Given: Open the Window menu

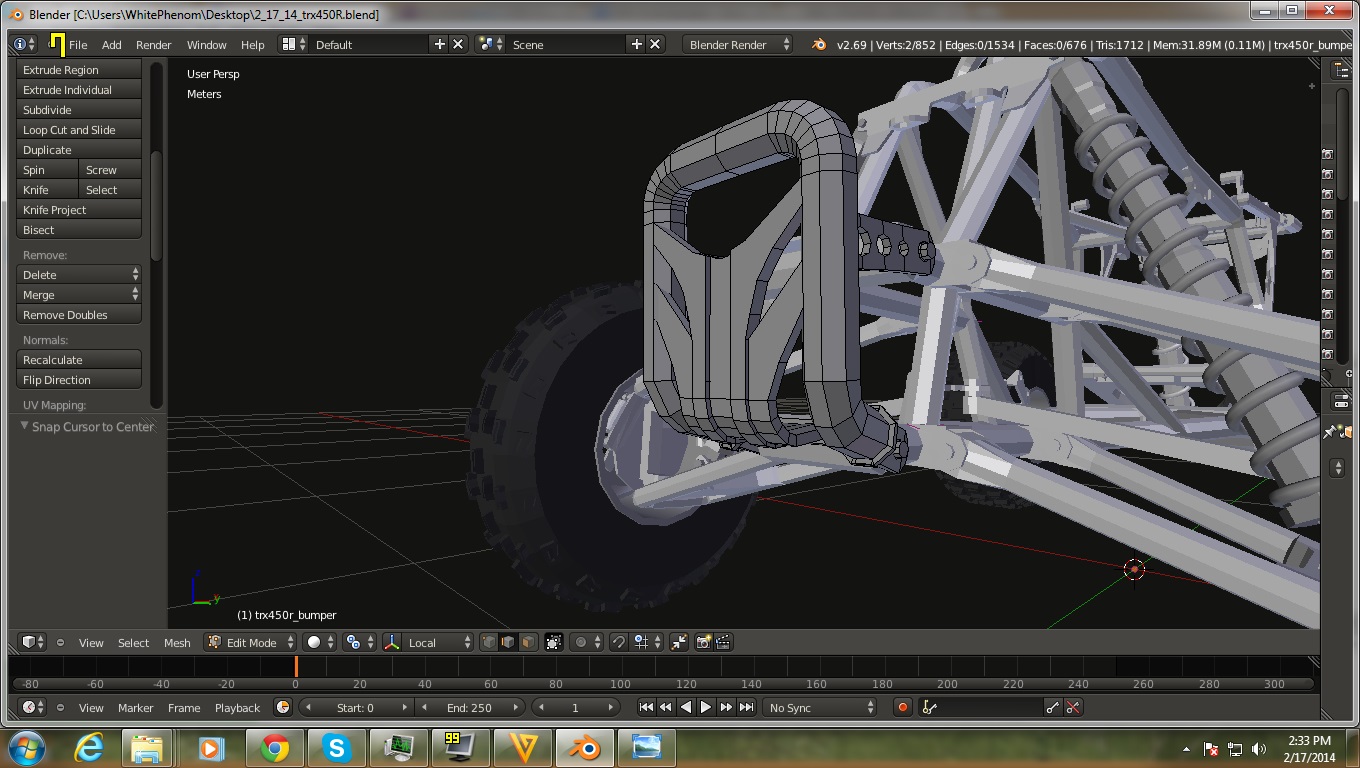Looking at the screenshot, I should click(206, 44).
